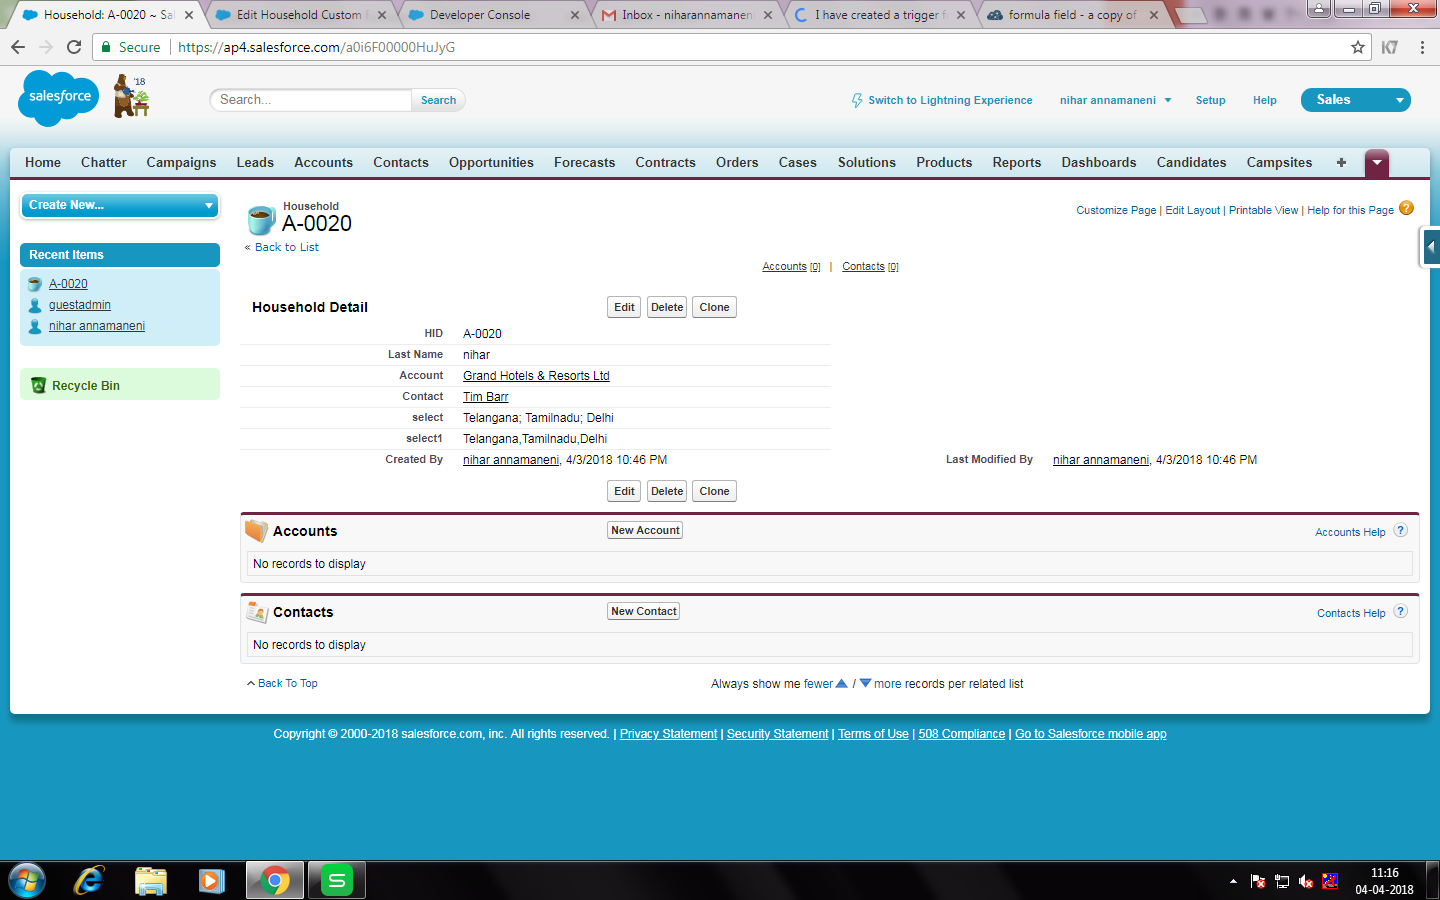Click the plus icon for all tabs
This screenshot has width=1440, height=900.
coord(1341,162)
